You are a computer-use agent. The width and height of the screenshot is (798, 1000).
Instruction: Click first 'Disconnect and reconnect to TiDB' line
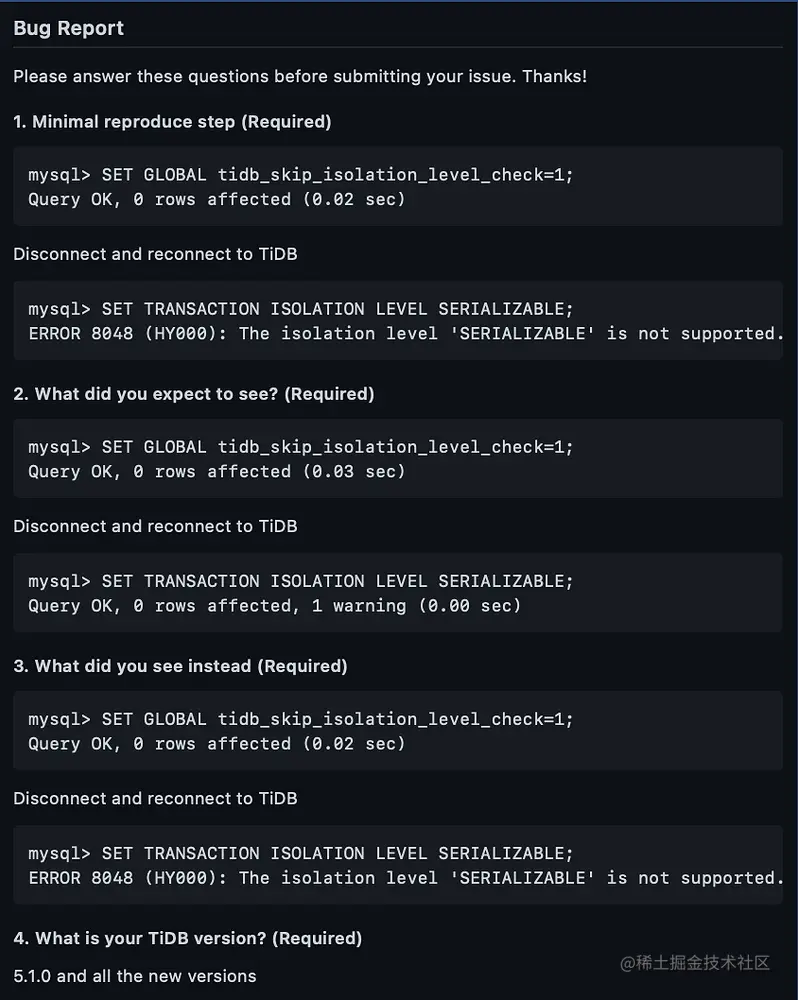click(155, 254)
